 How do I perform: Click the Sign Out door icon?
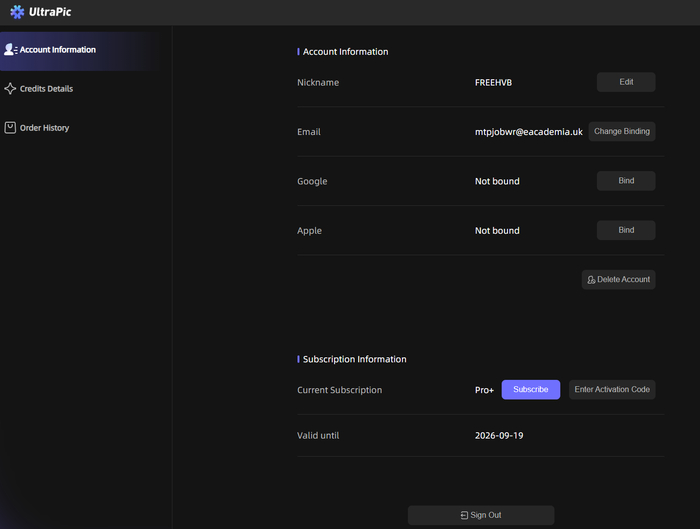[x=464, y=515]
